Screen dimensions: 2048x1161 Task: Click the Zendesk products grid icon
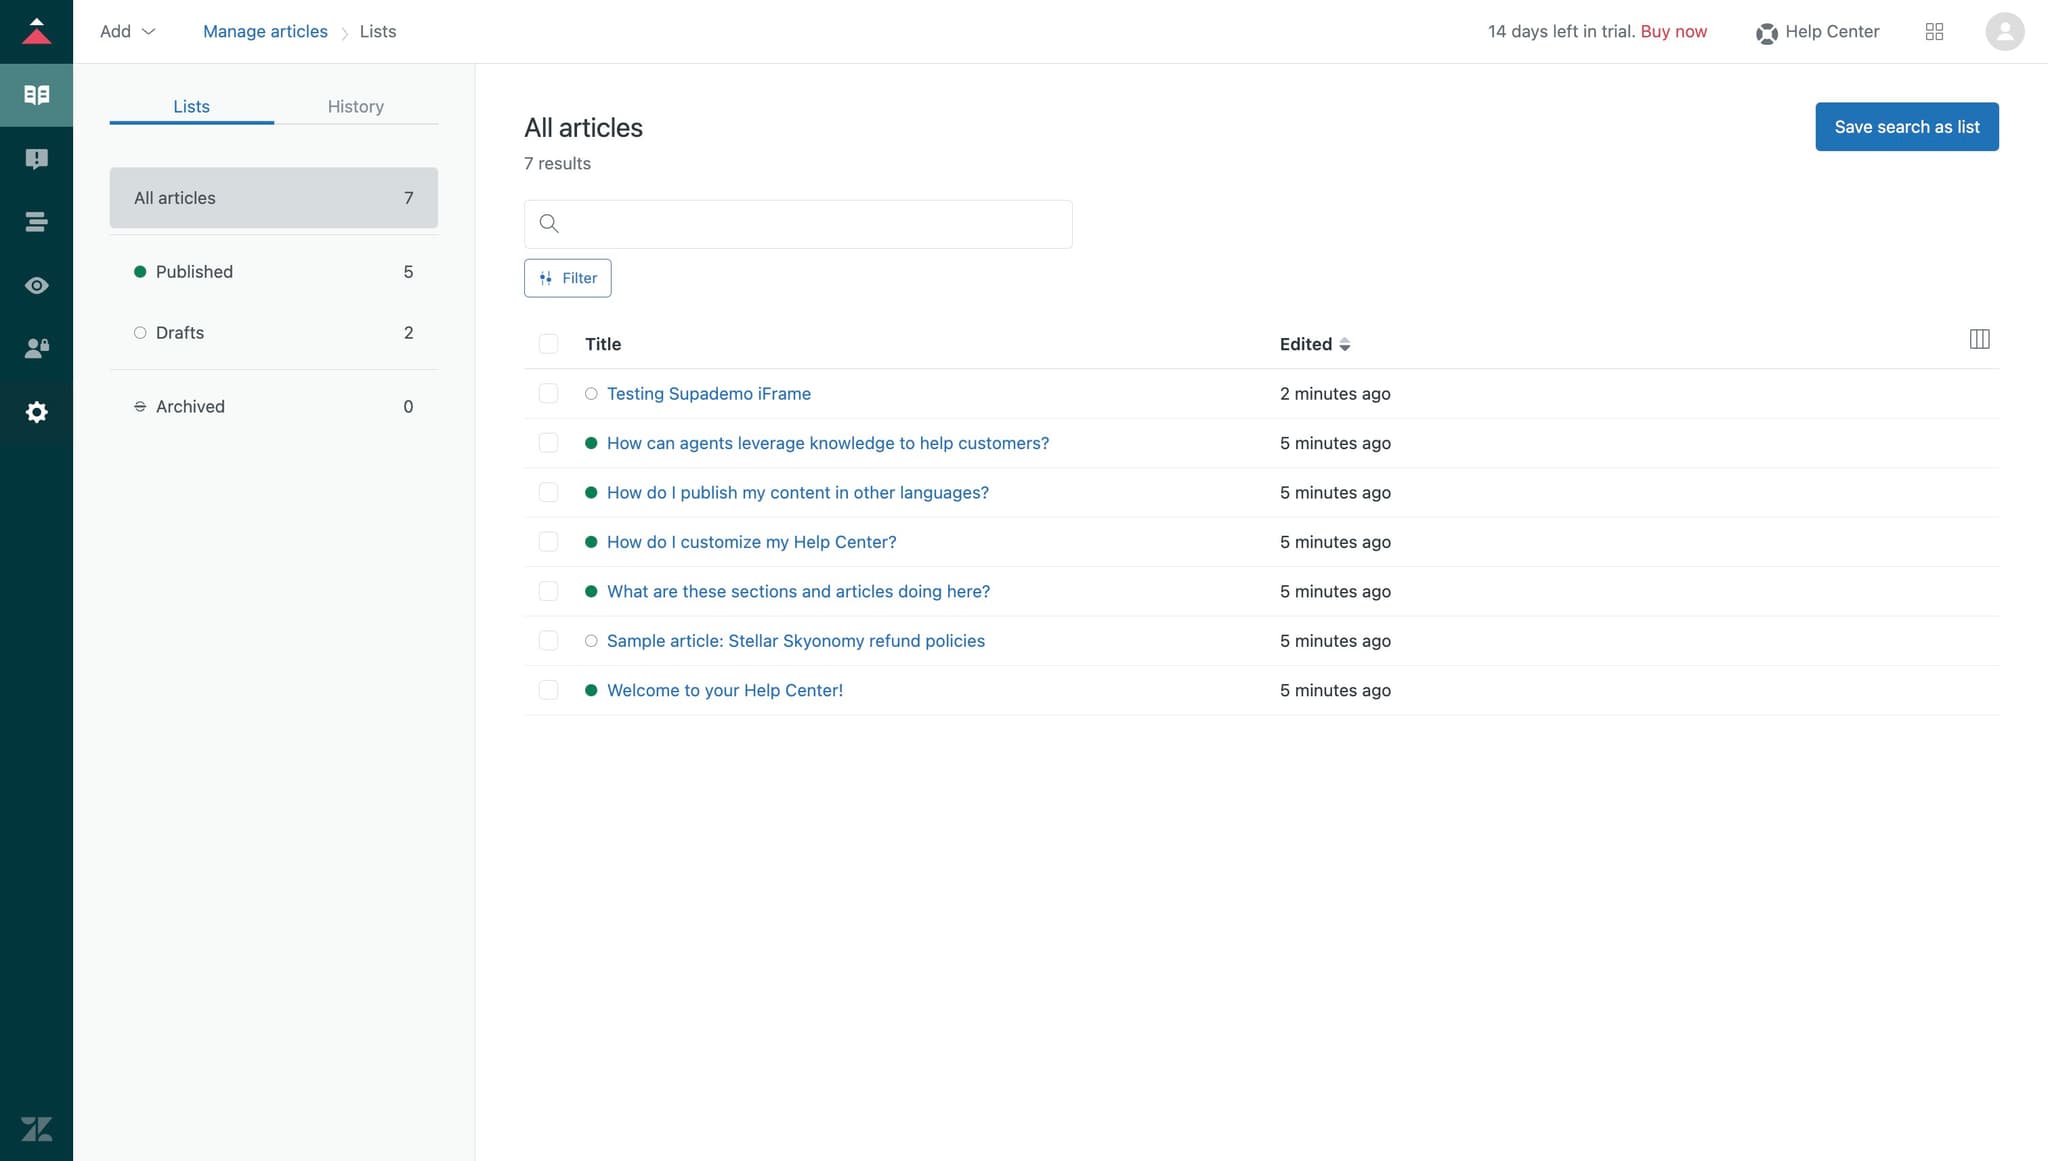point(1935,31)
